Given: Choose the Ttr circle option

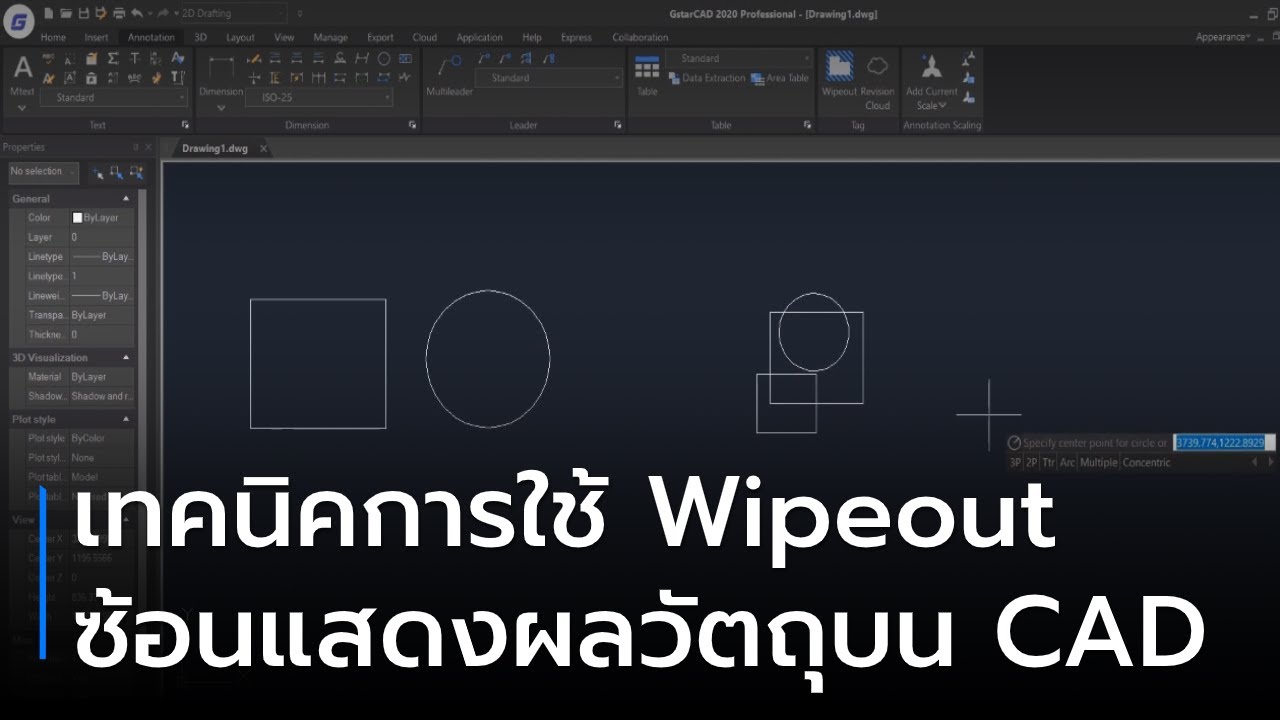Looking at the screenshot, I should click(x=1048, y=463).
